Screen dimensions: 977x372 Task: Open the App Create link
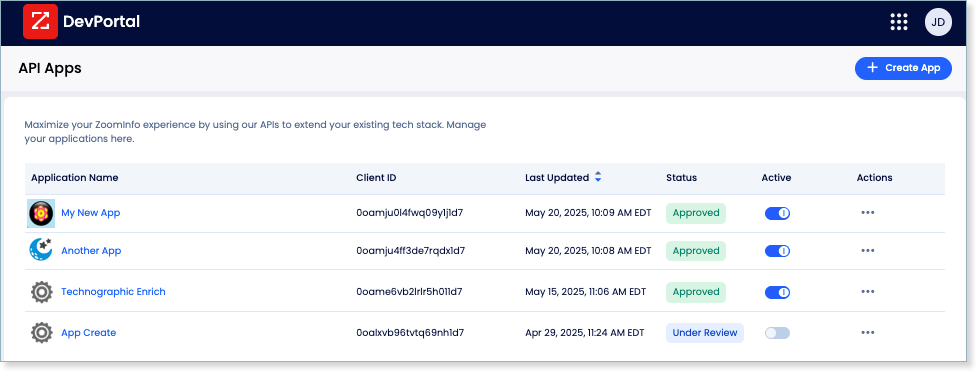point(88,333)
